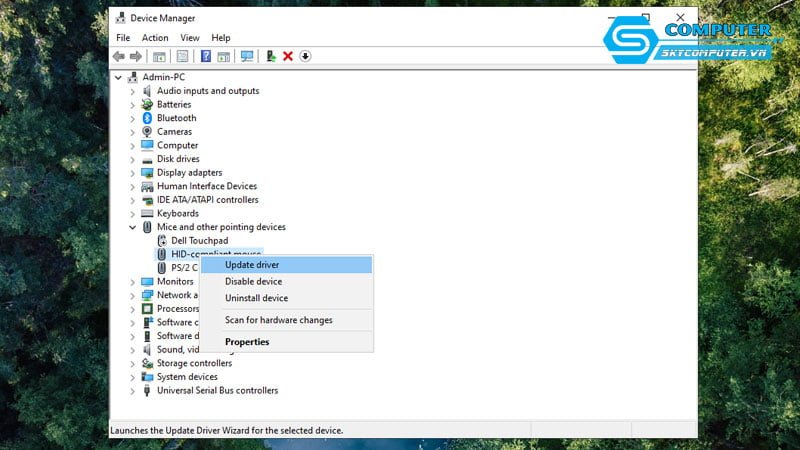This screenshot has width=800, height=450.
Task: Expand the Monitors chevron
Action: tap(133, 282)
